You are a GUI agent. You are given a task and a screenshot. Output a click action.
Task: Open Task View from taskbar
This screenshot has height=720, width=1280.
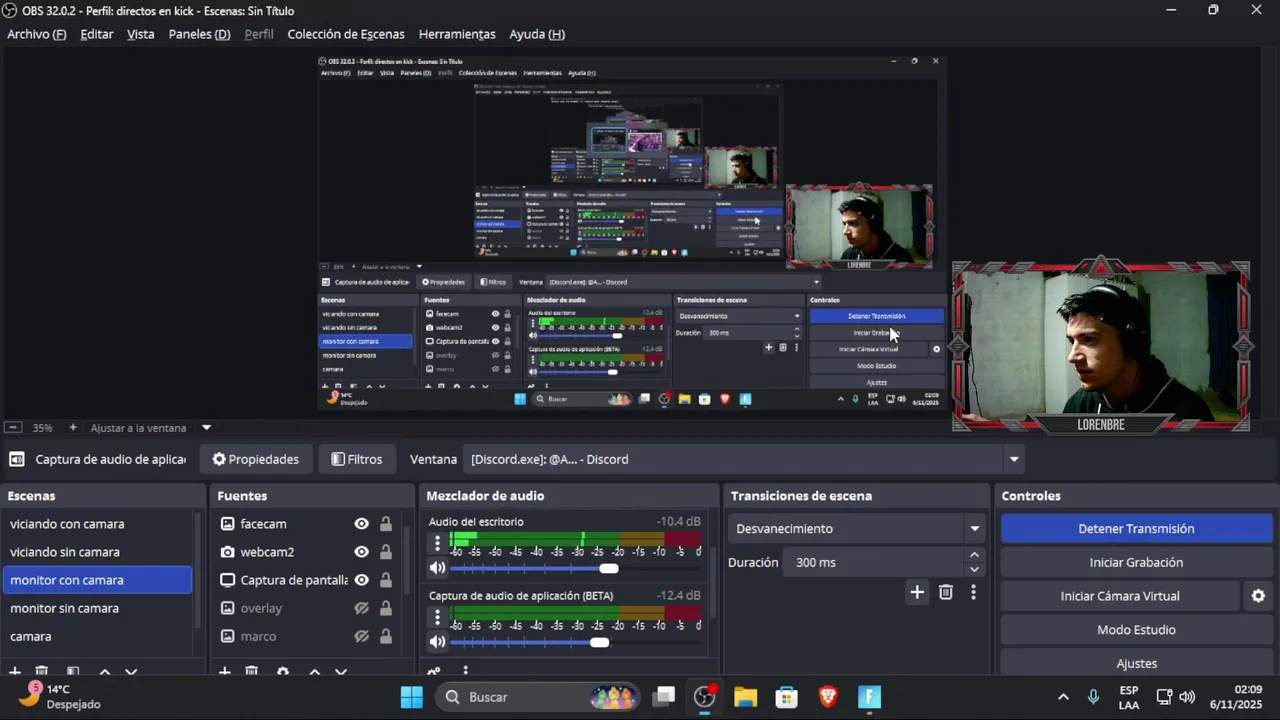coord(664,697)
